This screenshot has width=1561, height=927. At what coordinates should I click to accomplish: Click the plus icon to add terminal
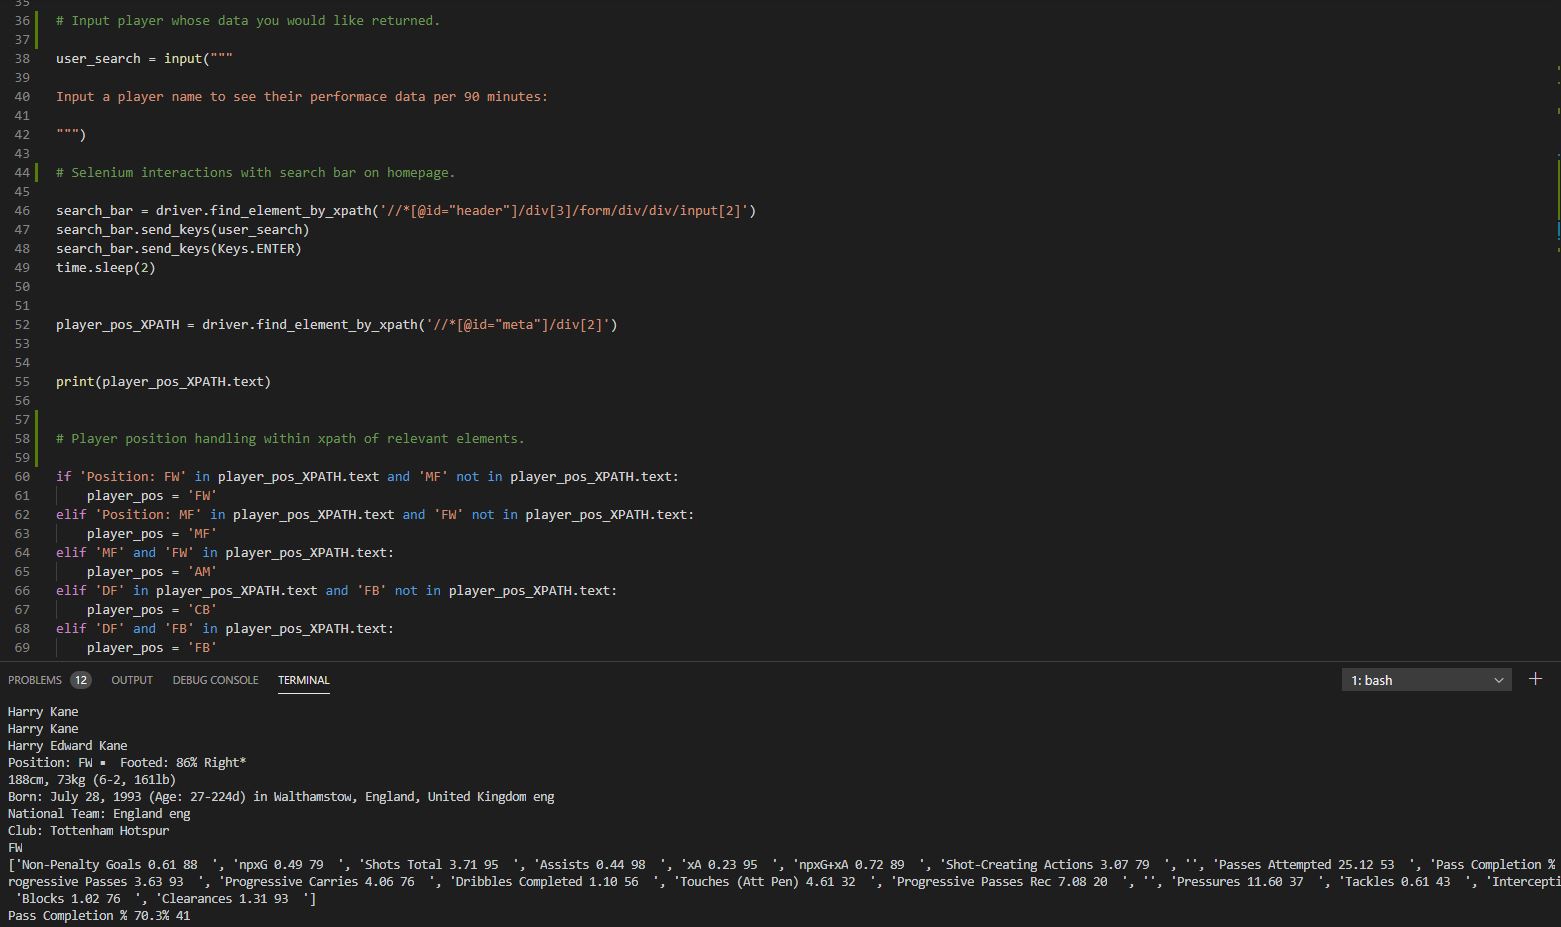[1536, 679]
